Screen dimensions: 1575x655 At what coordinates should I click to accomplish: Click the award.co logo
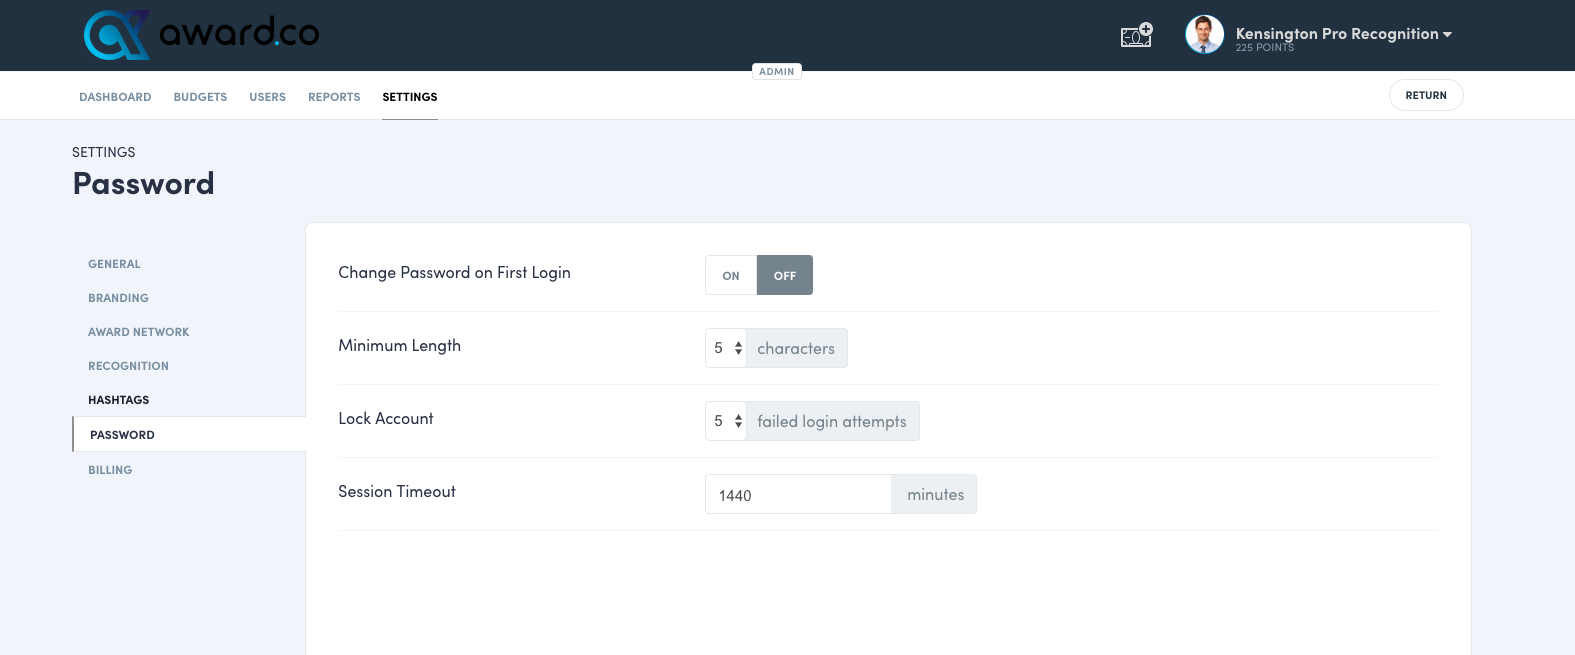pos(201,35)
